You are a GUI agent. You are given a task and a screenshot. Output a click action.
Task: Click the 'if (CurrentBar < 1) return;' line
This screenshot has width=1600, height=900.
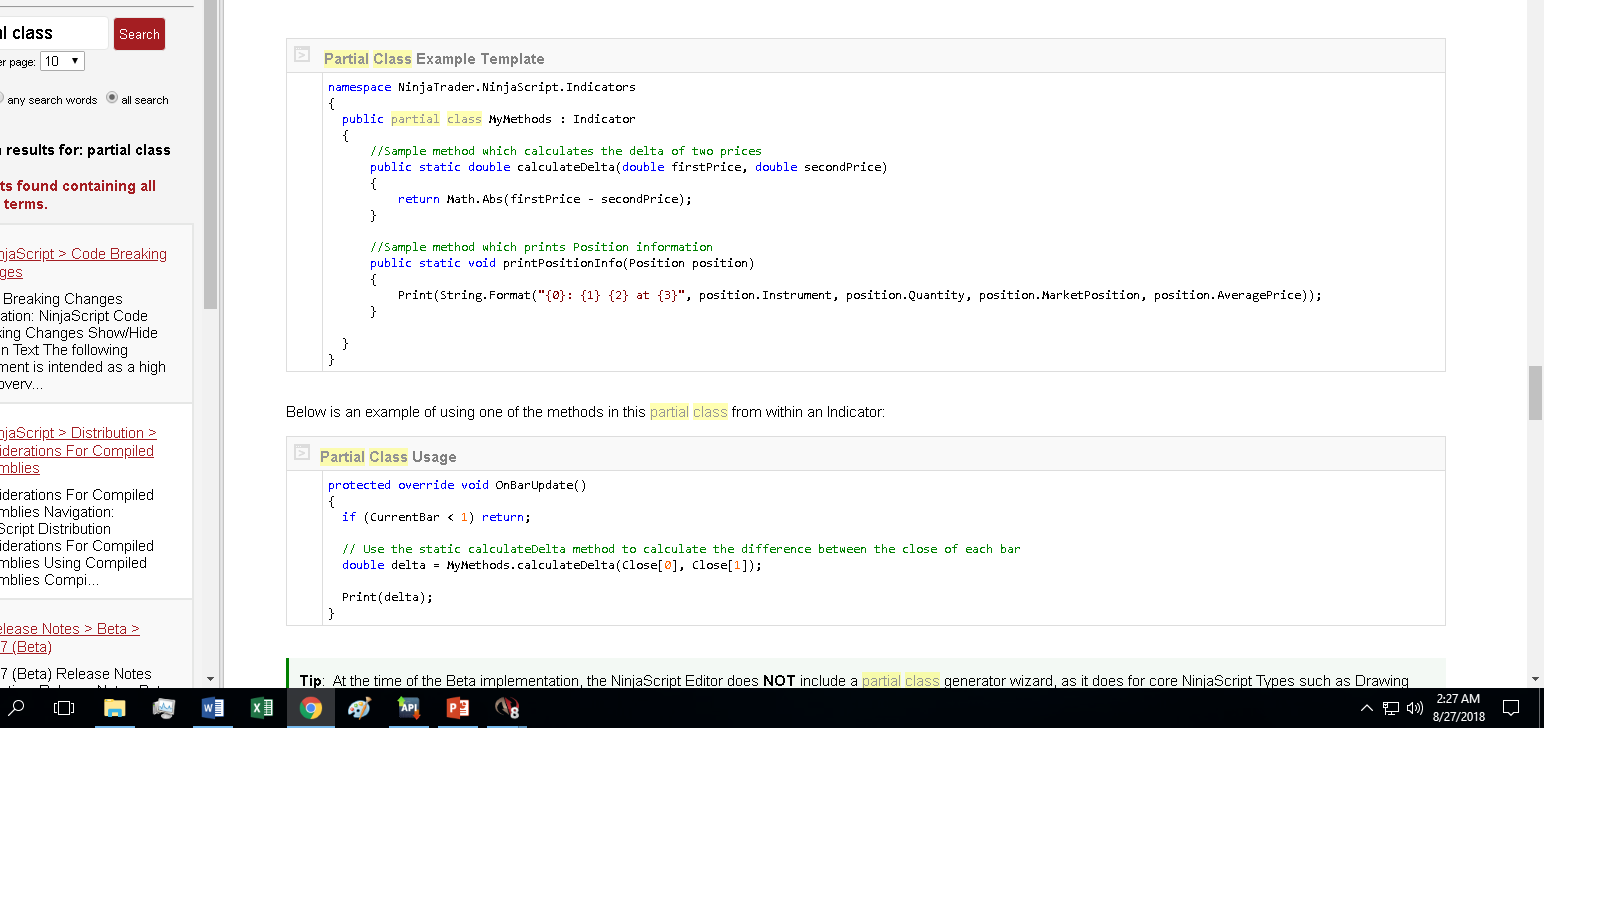(437, 517)
